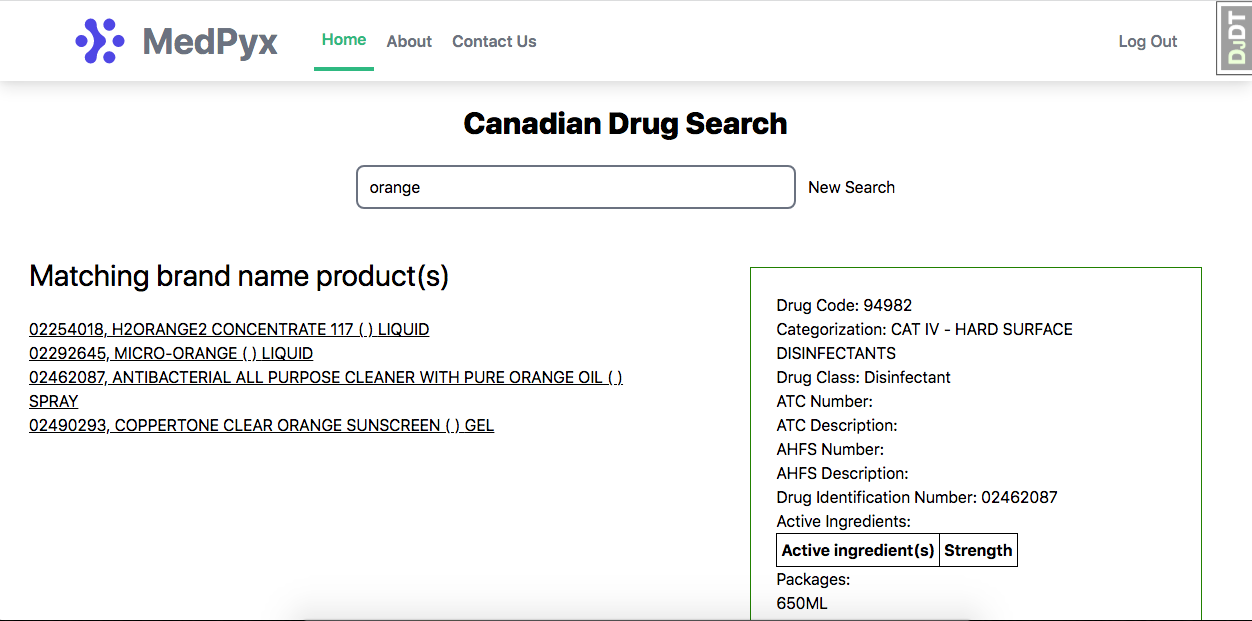Click the Matching brand name product(s) heading
The height and width of the screenshot is (621, 1252).
pos(239,276)
